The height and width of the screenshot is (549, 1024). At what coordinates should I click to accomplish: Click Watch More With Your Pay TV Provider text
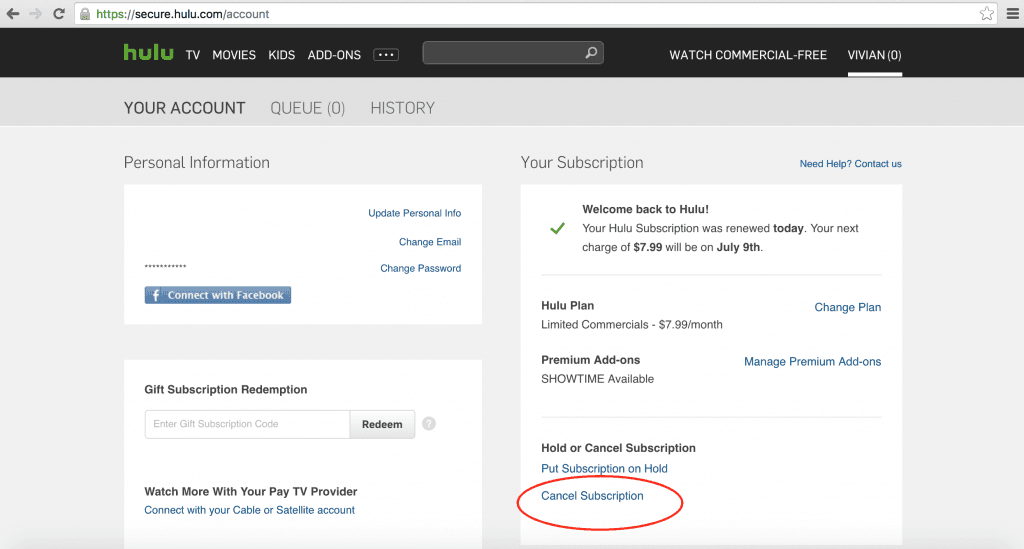click(x=251, y=492)
